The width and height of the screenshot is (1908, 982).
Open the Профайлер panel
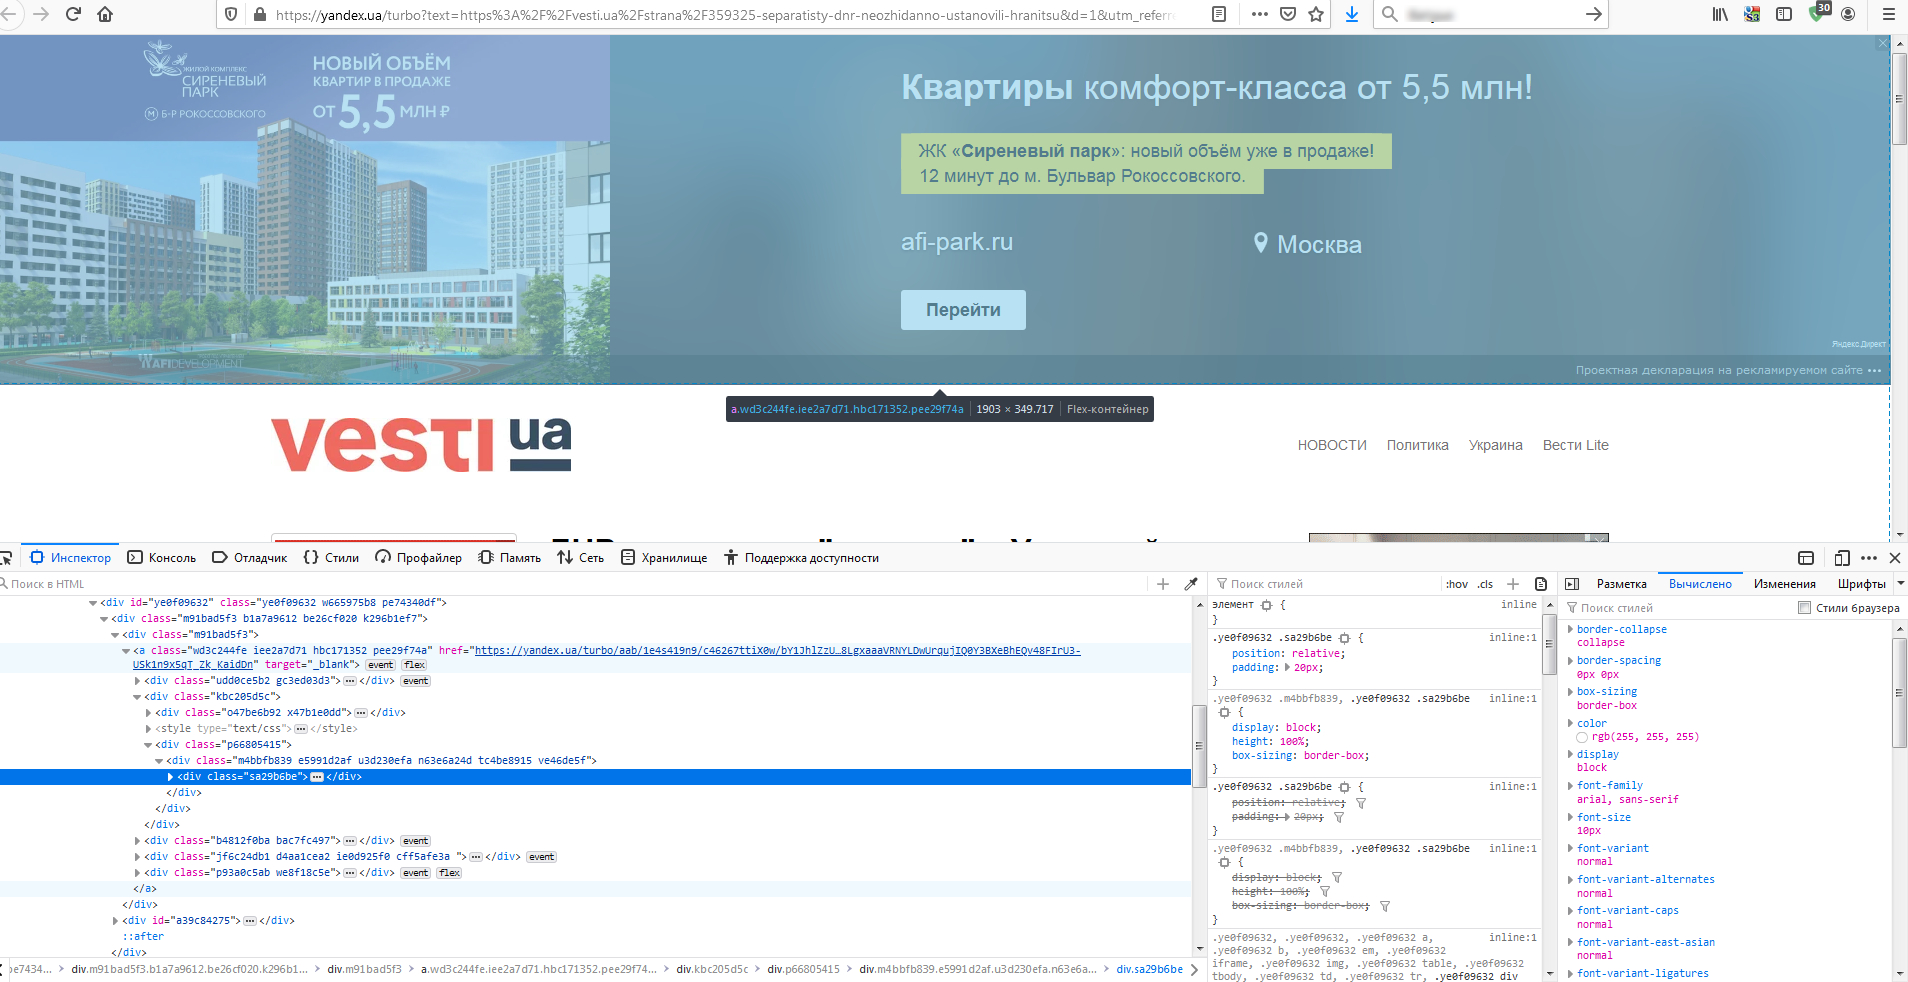(x=420, y=558)
